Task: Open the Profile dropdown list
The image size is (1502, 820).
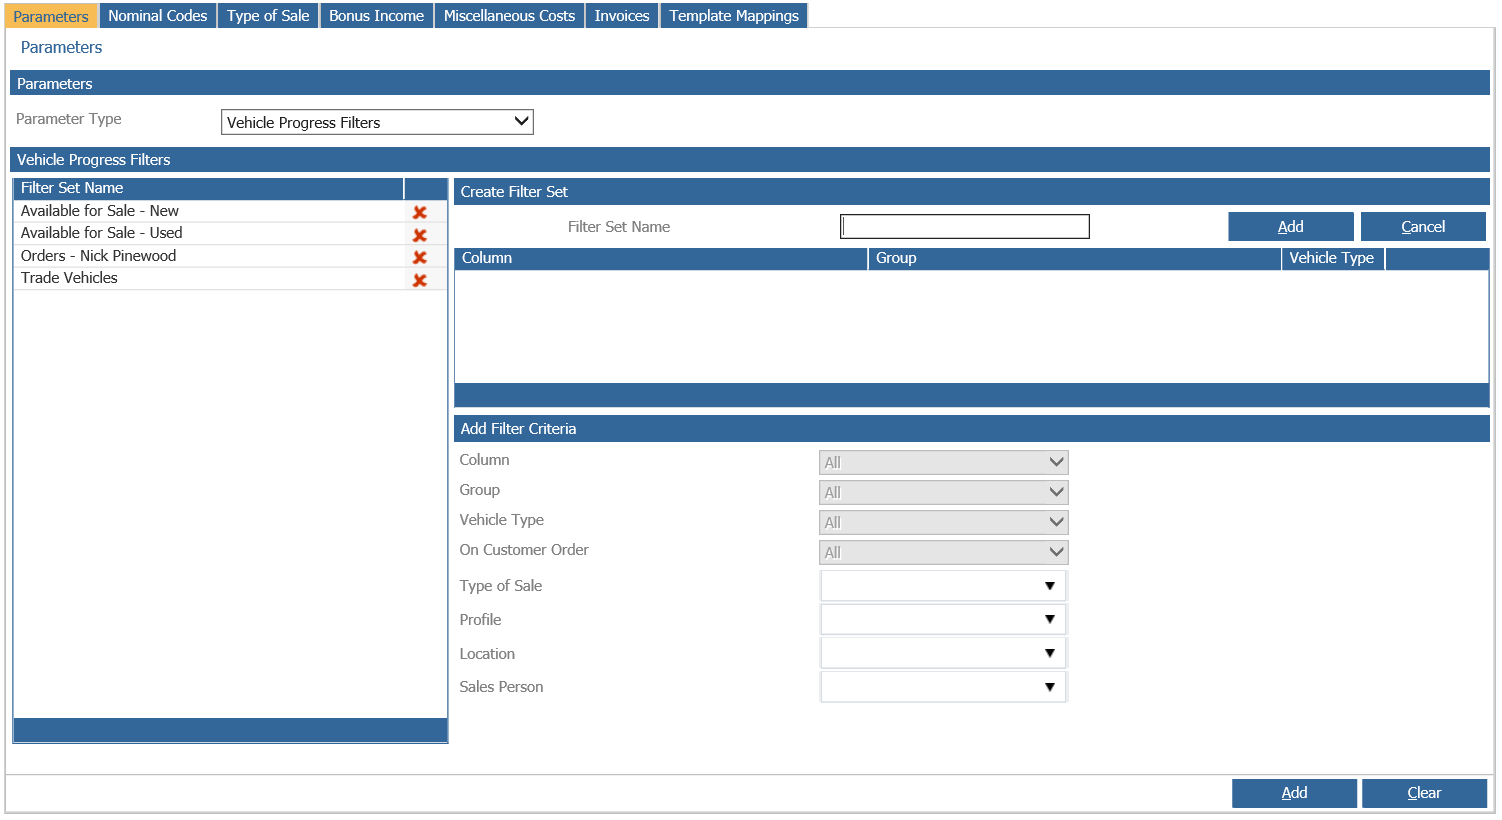Action: point(943,620)
